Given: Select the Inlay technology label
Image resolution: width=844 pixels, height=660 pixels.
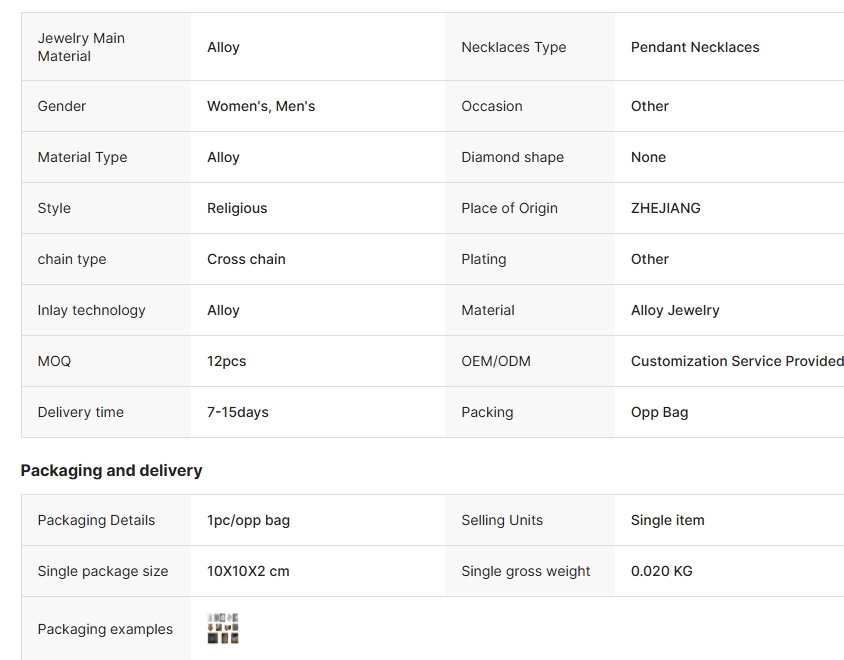Looking at the screenshot, I should pos(91,310).
